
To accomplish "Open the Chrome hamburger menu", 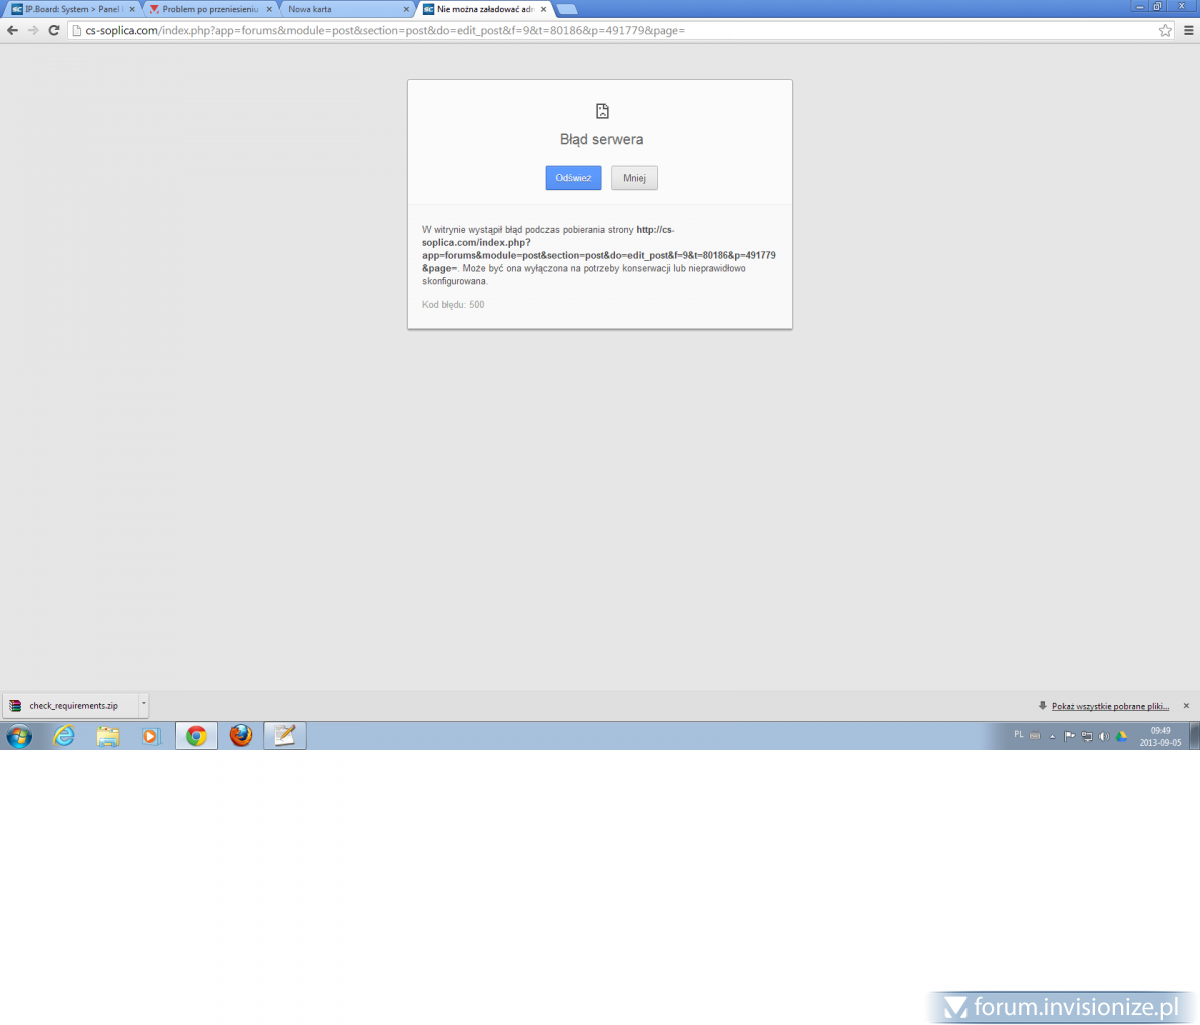I will click(1188, 30).
